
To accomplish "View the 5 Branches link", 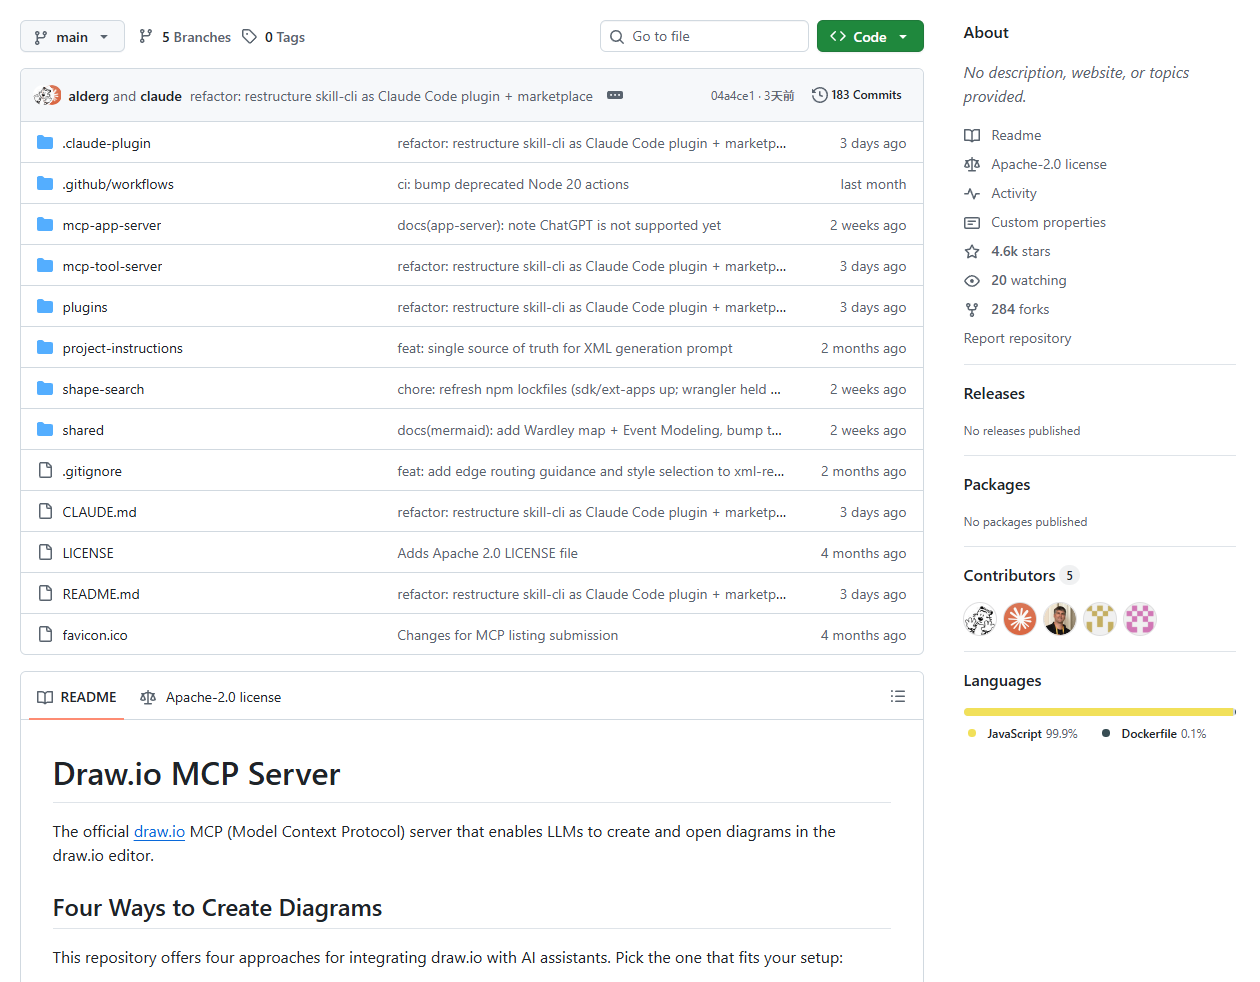I will (x=185, y=37).
